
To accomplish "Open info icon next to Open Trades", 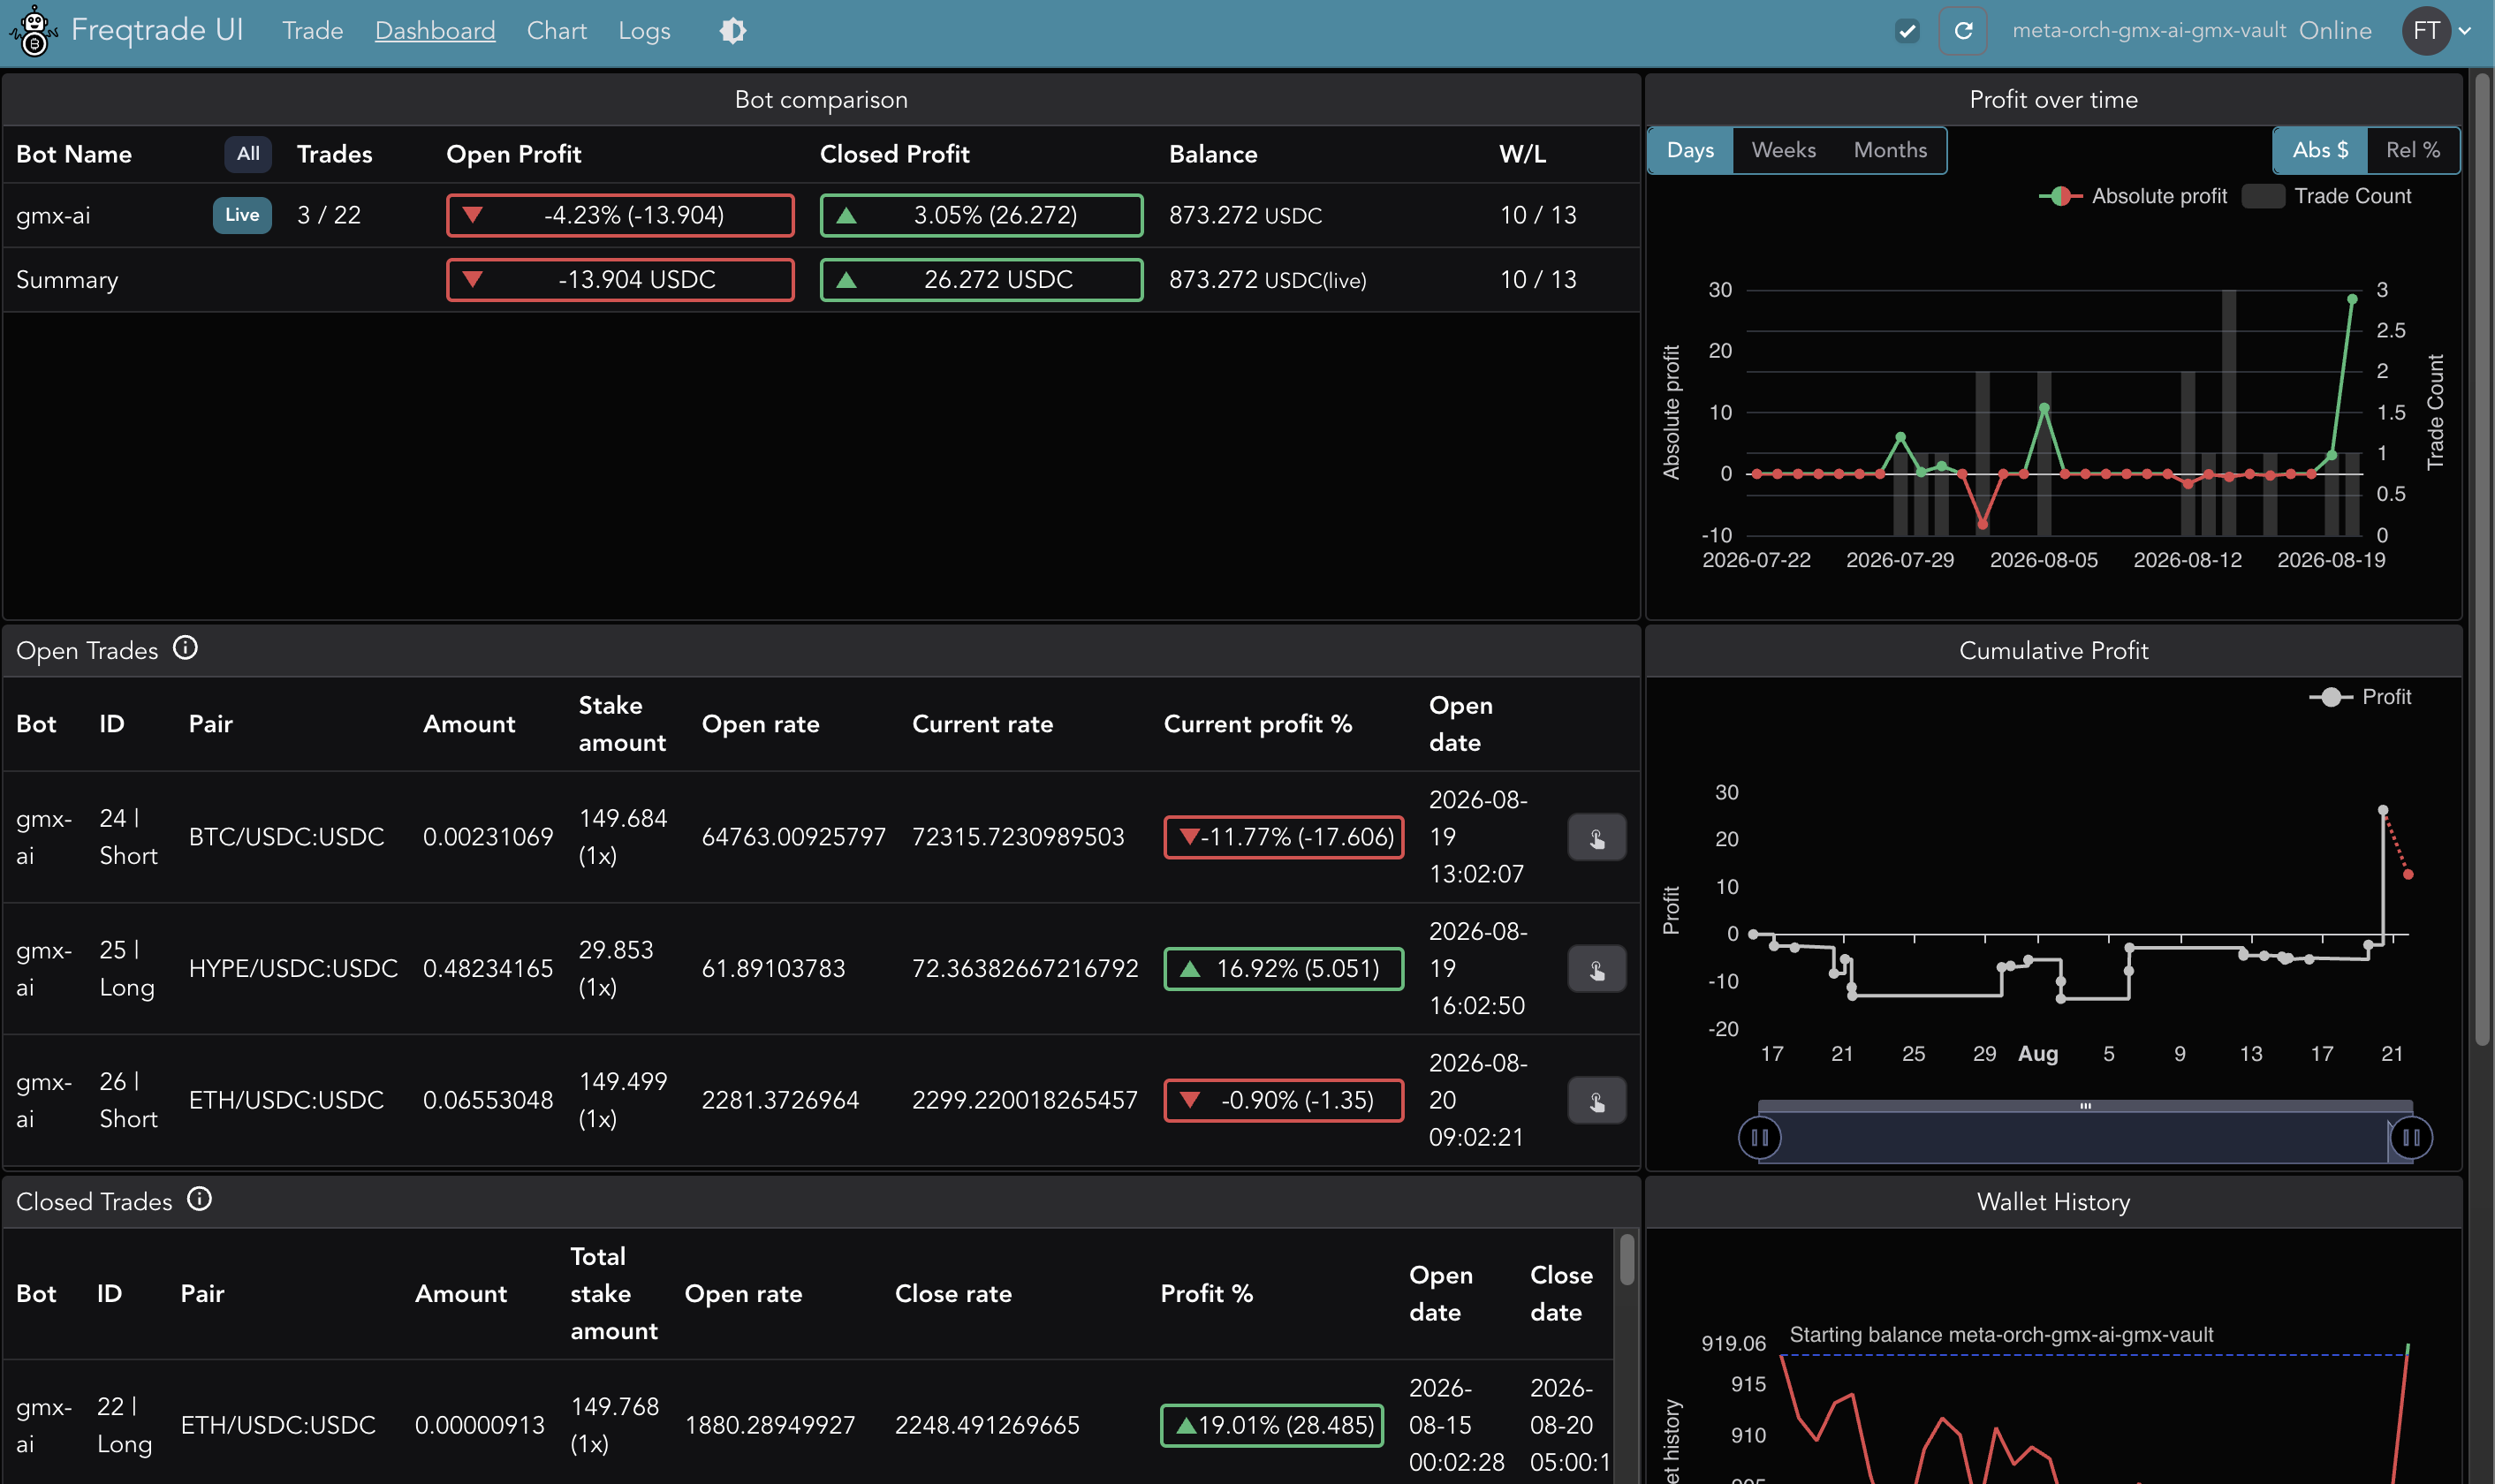I will click(185, 648).
